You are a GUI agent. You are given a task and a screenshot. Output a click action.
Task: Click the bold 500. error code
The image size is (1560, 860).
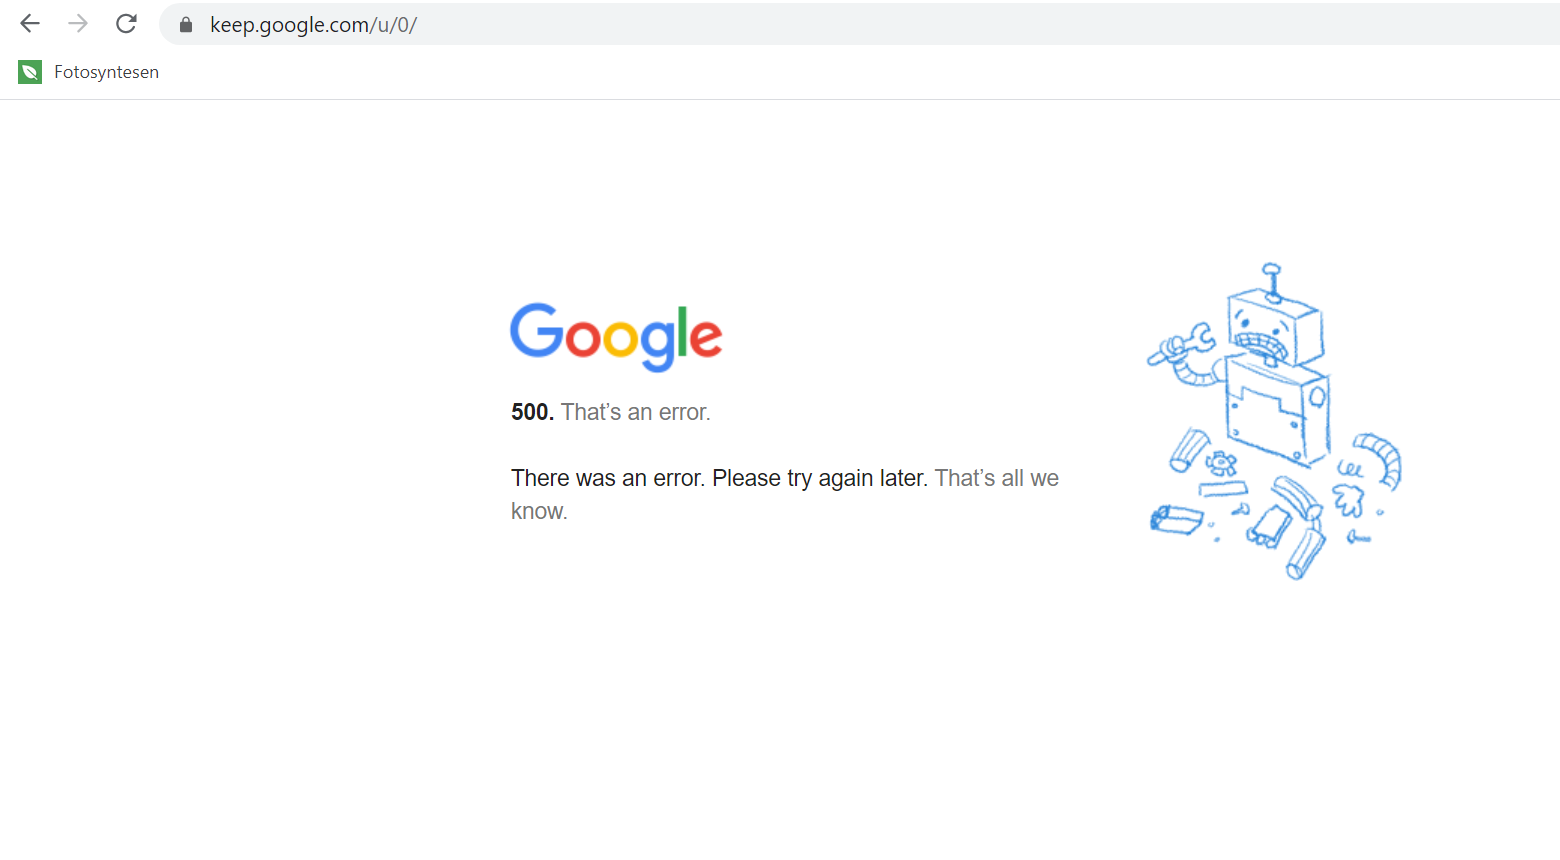pos(532,412)
